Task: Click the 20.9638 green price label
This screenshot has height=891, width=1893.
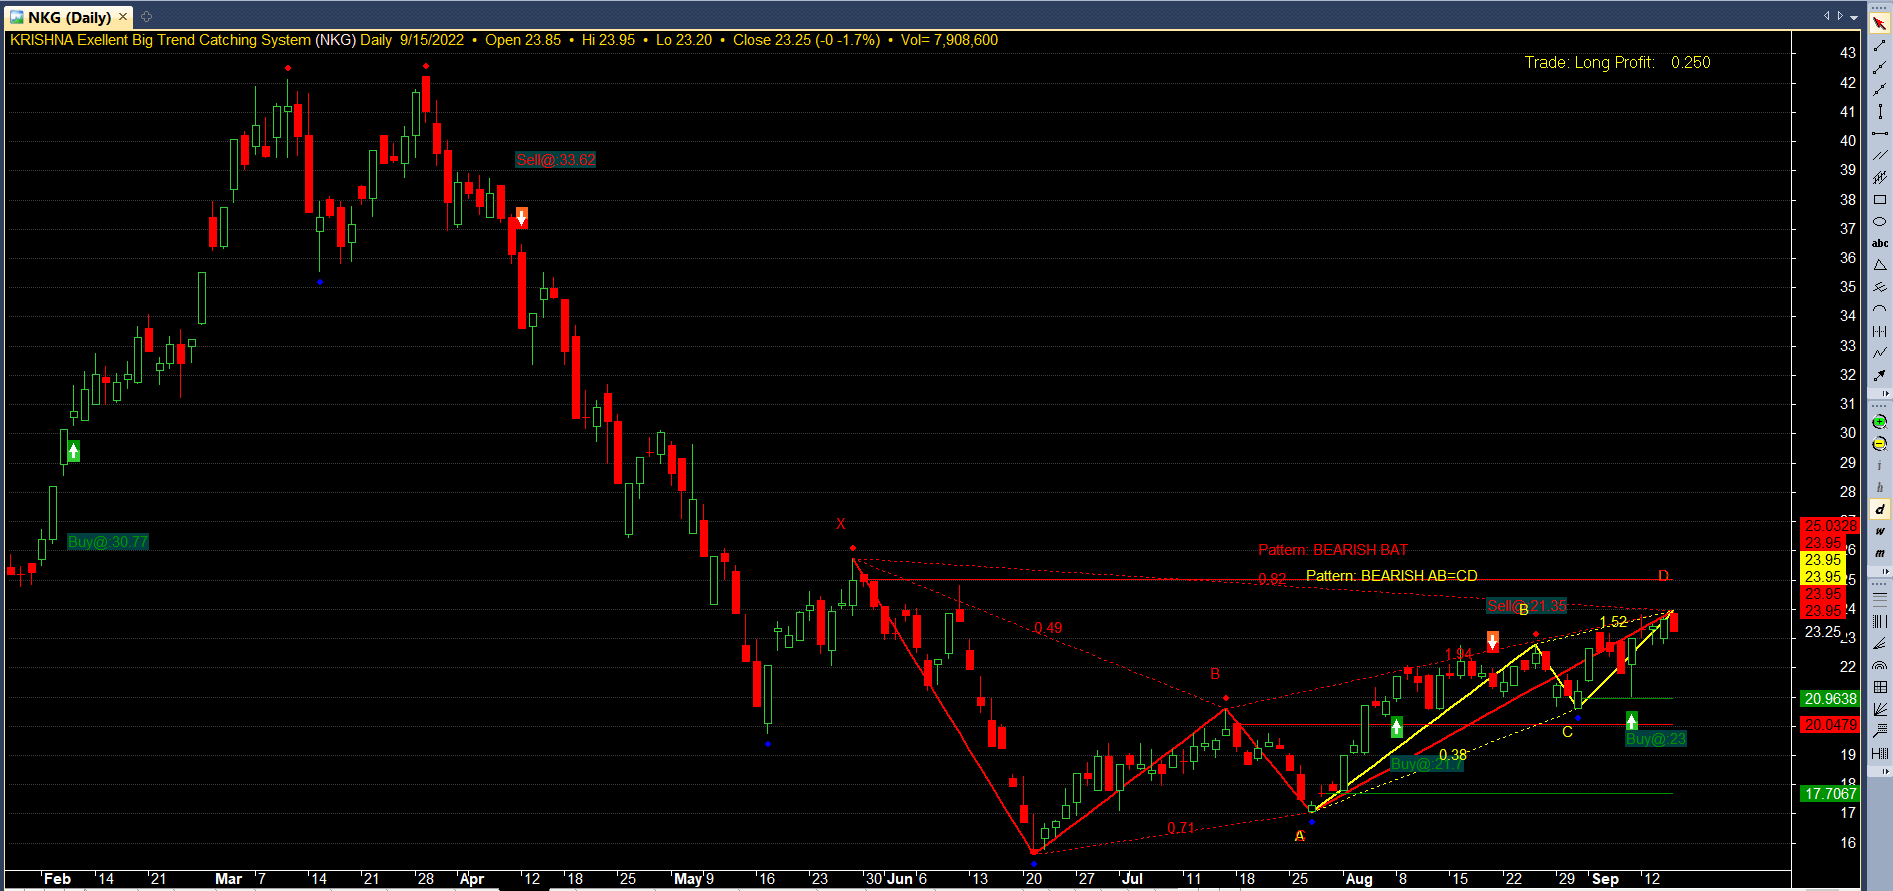Action: click(1830, 699)
